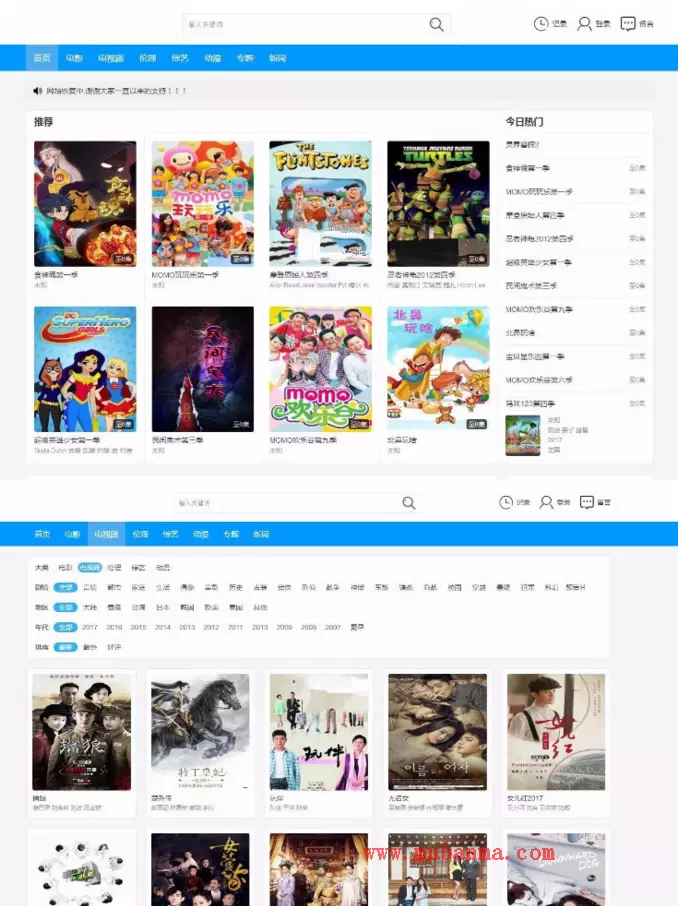The width and height of the screenshot is (678, 906).
Task: Select the 好评 sort option
Action: click(115, 647)
